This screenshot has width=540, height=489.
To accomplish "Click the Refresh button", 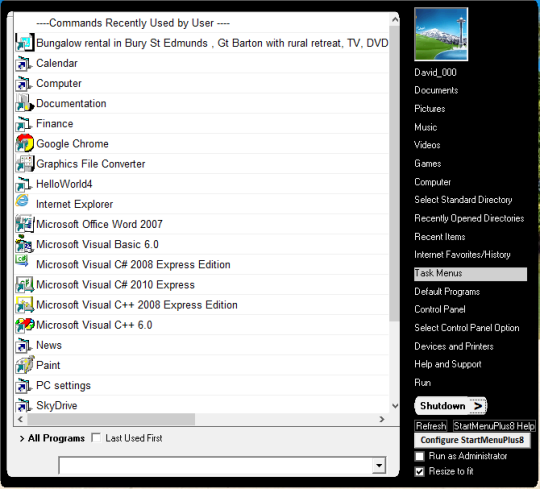I will pos(431,426).
